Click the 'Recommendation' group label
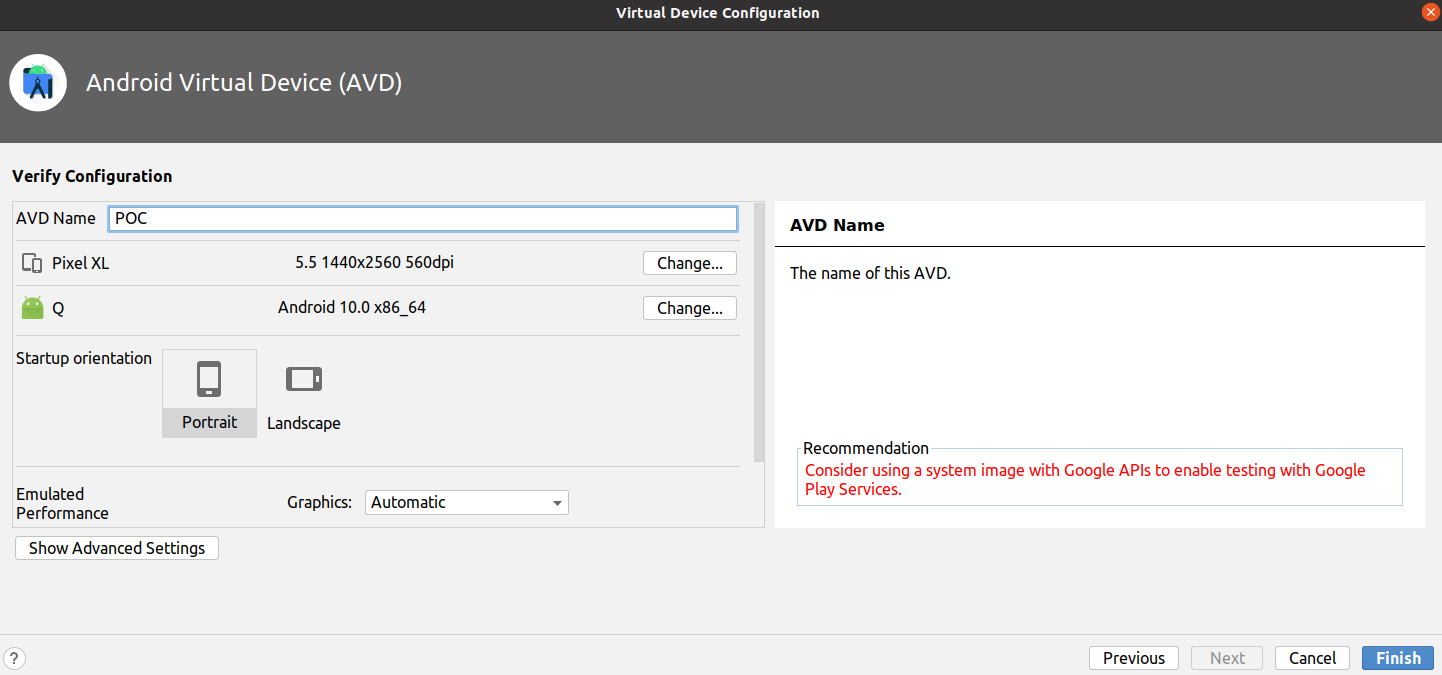Screen dimensions: 1442x675 tap(866, 448)
